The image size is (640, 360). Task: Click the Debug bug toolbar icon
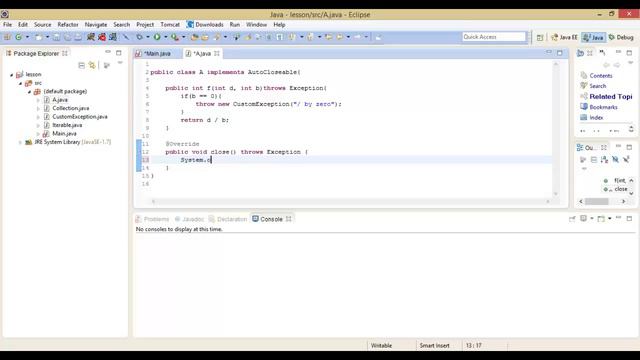[140, 37]
